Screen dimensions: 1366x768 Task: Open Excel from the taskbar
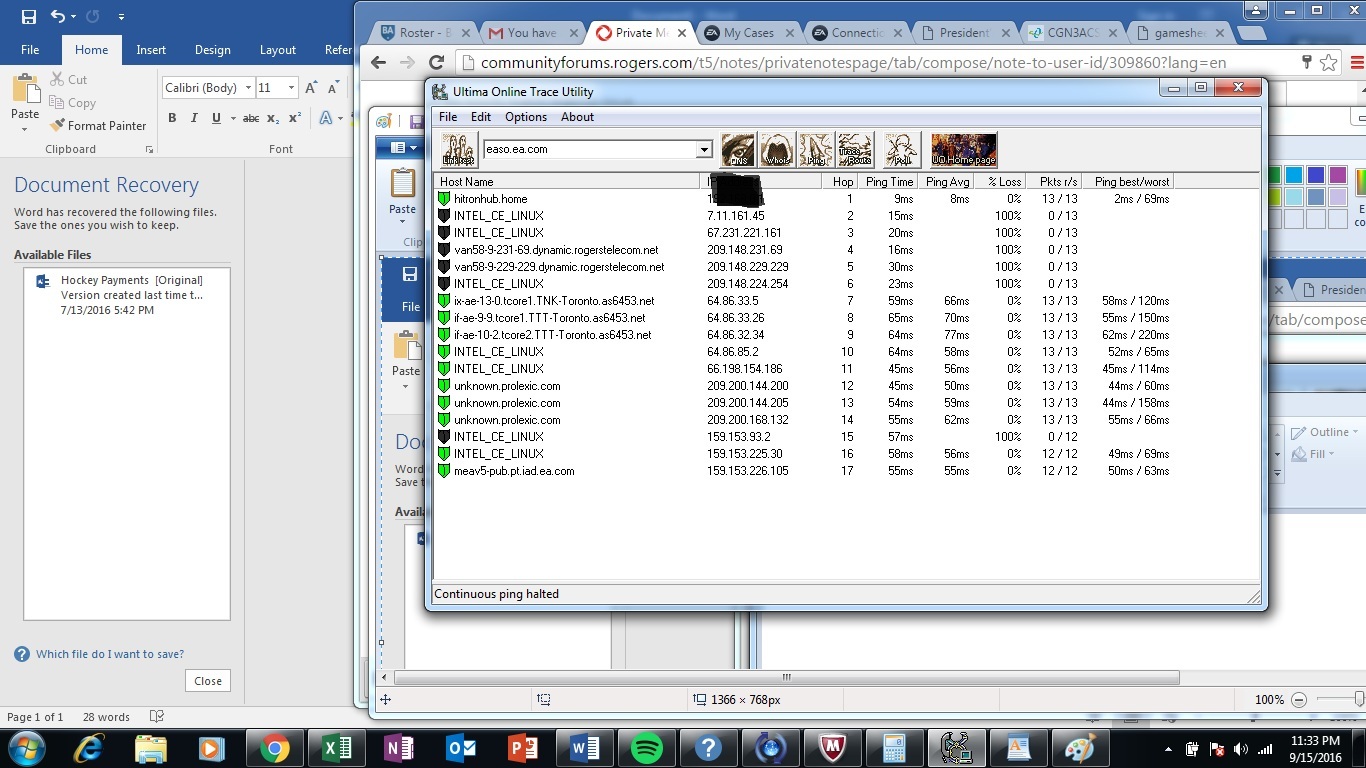pos(336,748)
